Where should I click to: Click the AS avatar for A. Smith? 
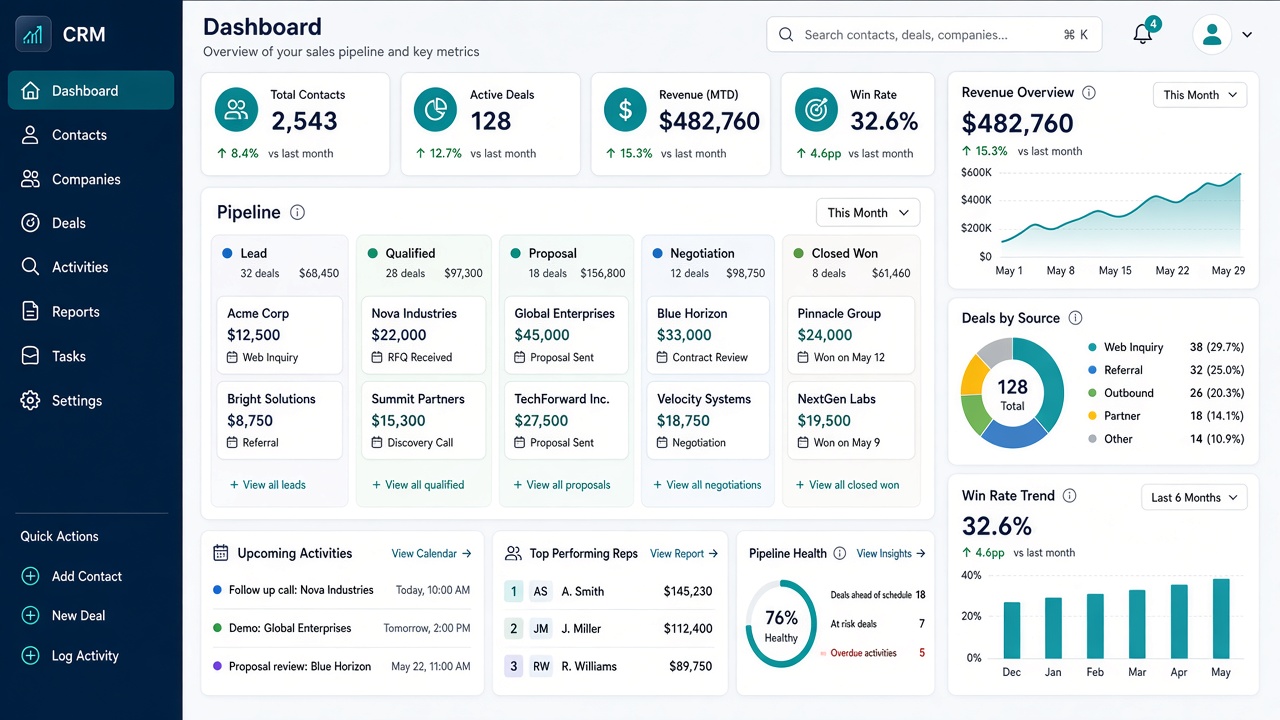pos(541,591)
